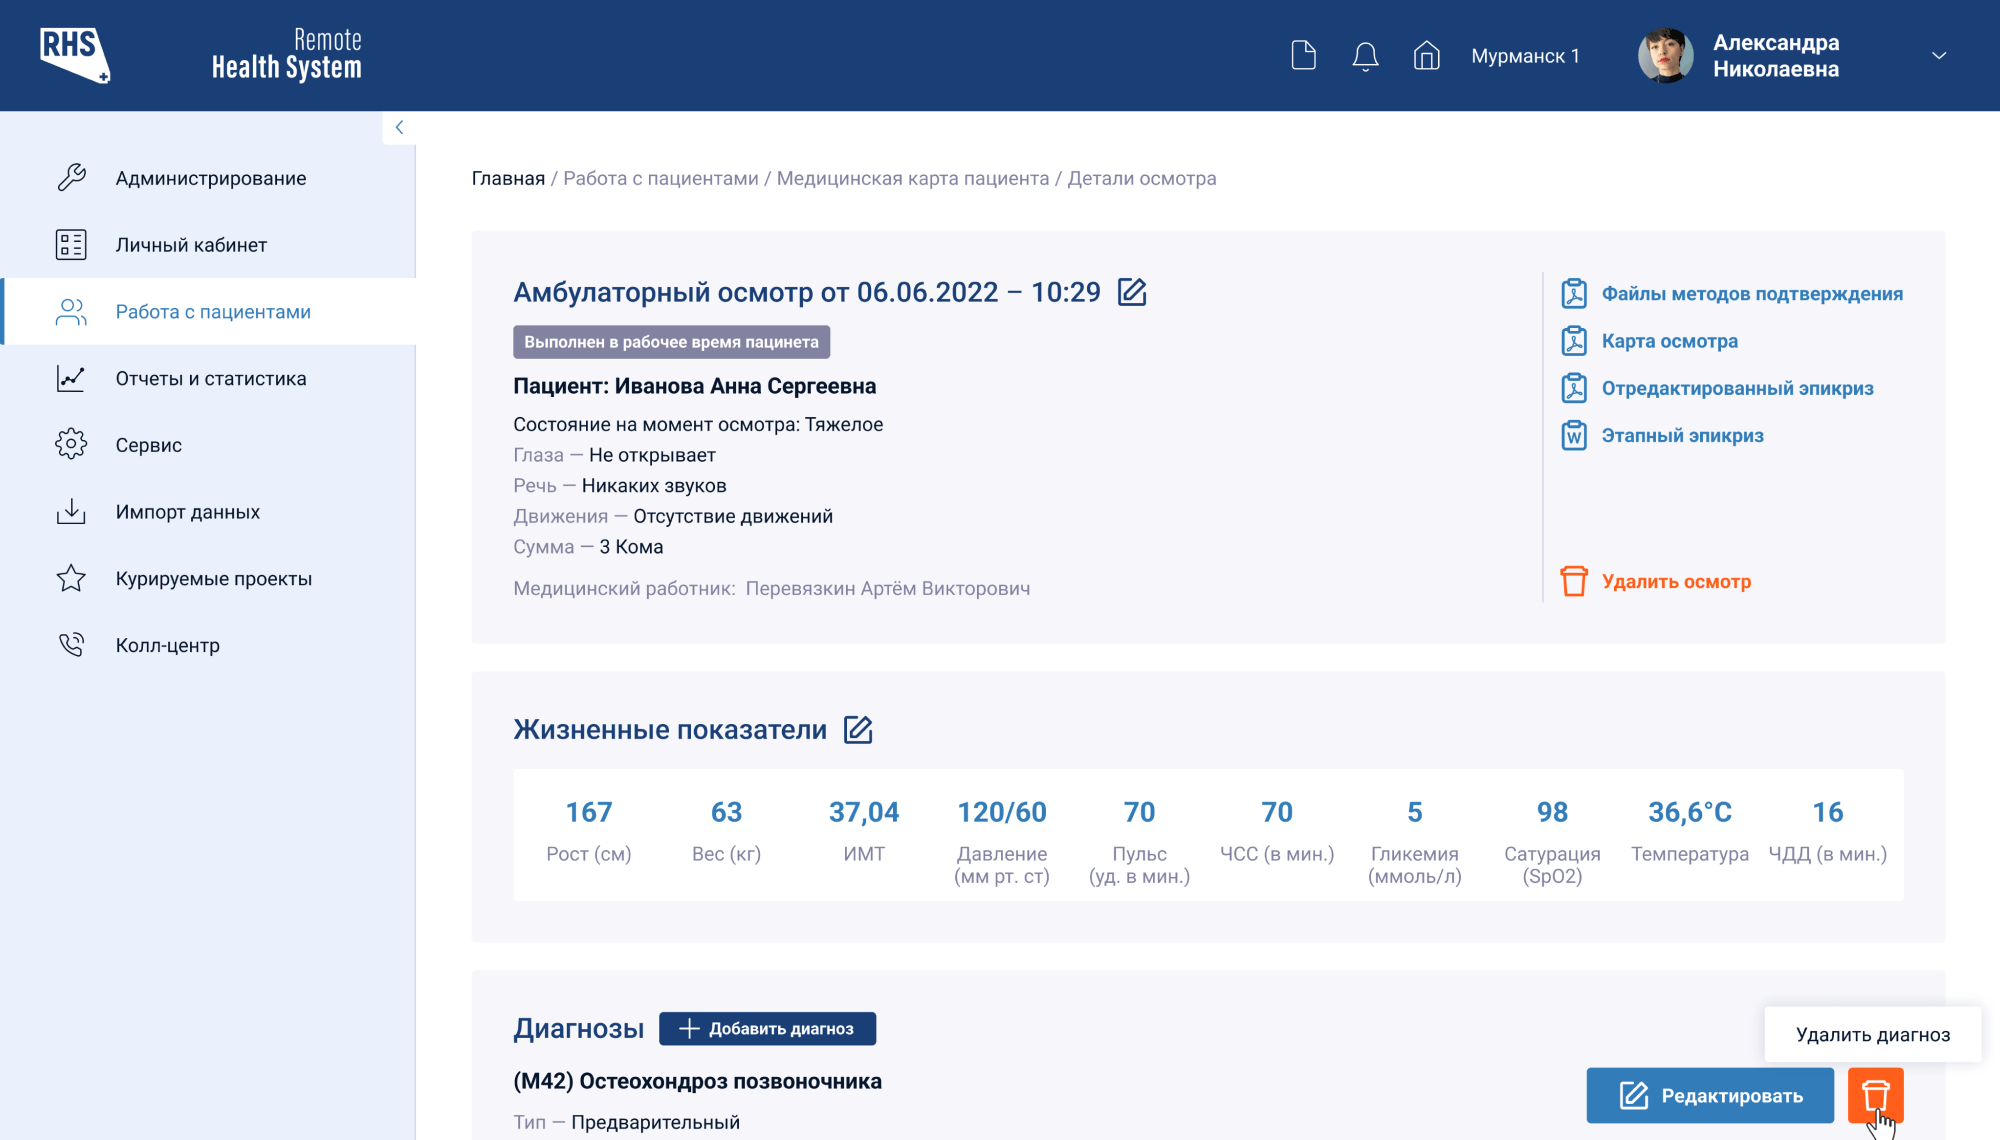Click the orange trash delete diagnosis button

coord(1874,1095)
